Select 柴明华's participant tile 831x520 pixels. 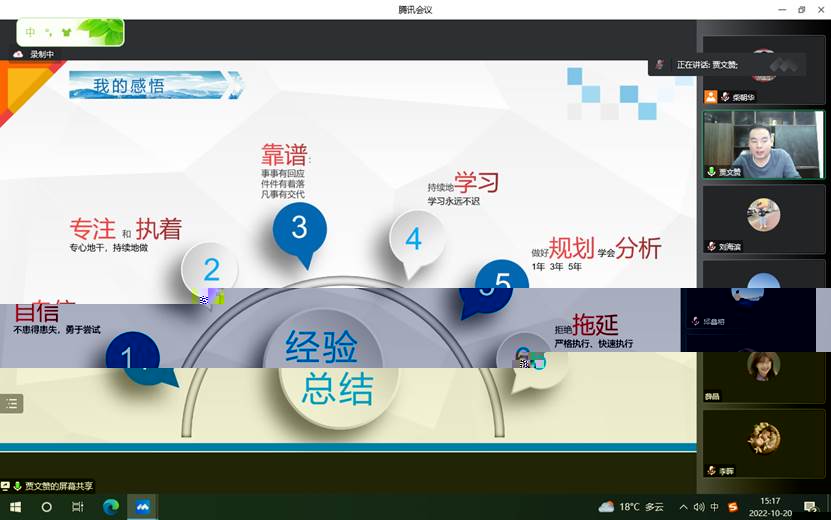[764, 69]
